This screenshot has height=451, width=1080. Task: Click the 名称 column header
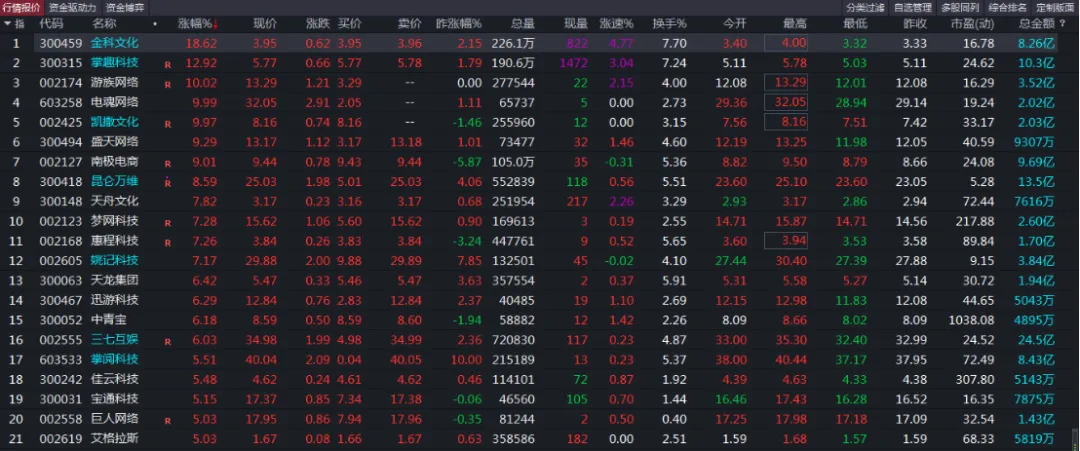[103, 23]
